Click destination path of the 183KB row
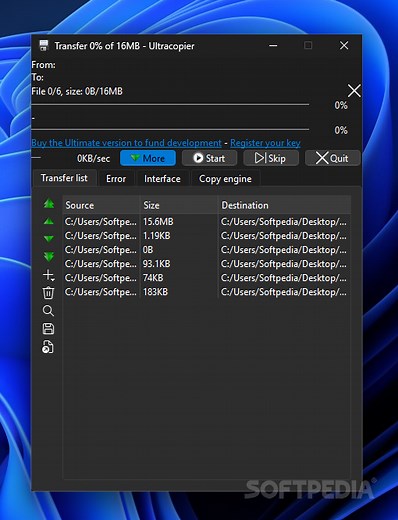The width and height of the screenshot is (398, 520). tap(284, 292)
